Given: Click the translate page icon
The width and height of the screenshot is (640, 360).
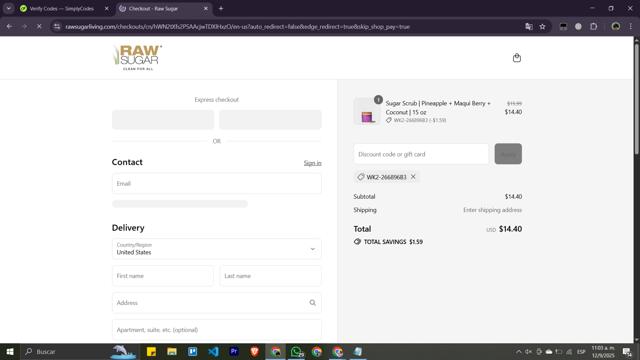Looking at the screenshot, I should [x=529, y=27].
